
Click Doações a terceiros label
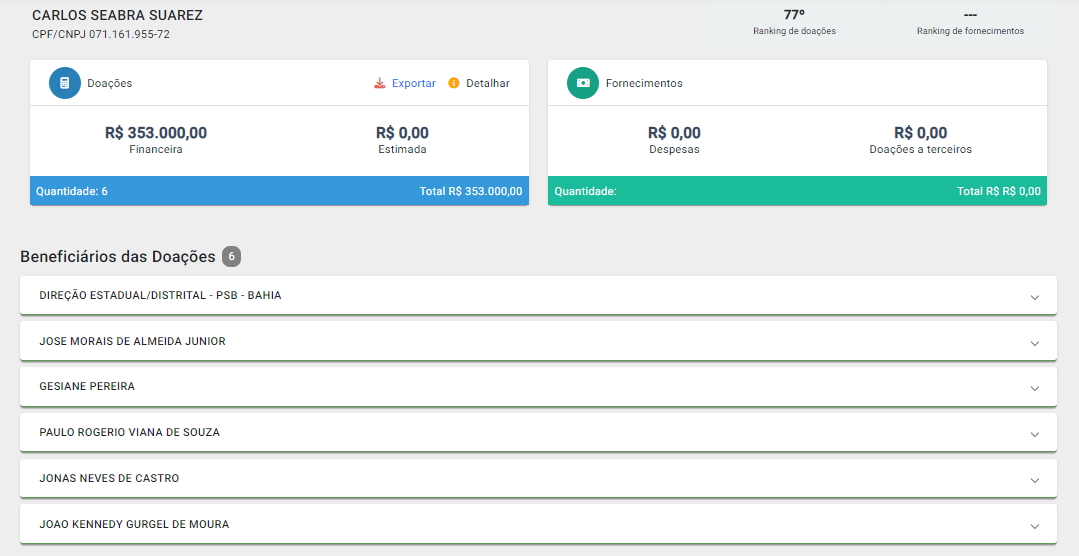[921, 149]
